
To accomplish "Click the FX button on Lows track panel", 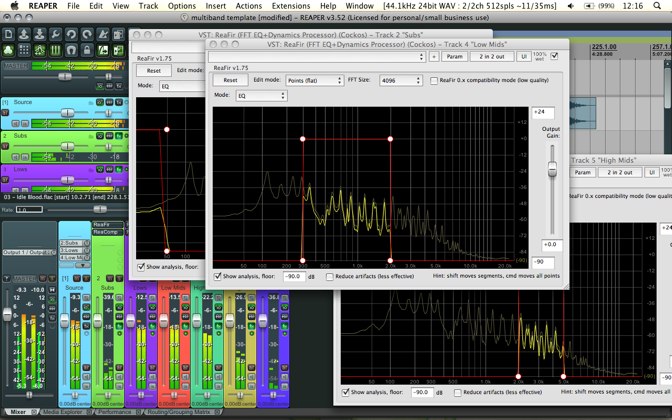I will click(x=119, y=169).
